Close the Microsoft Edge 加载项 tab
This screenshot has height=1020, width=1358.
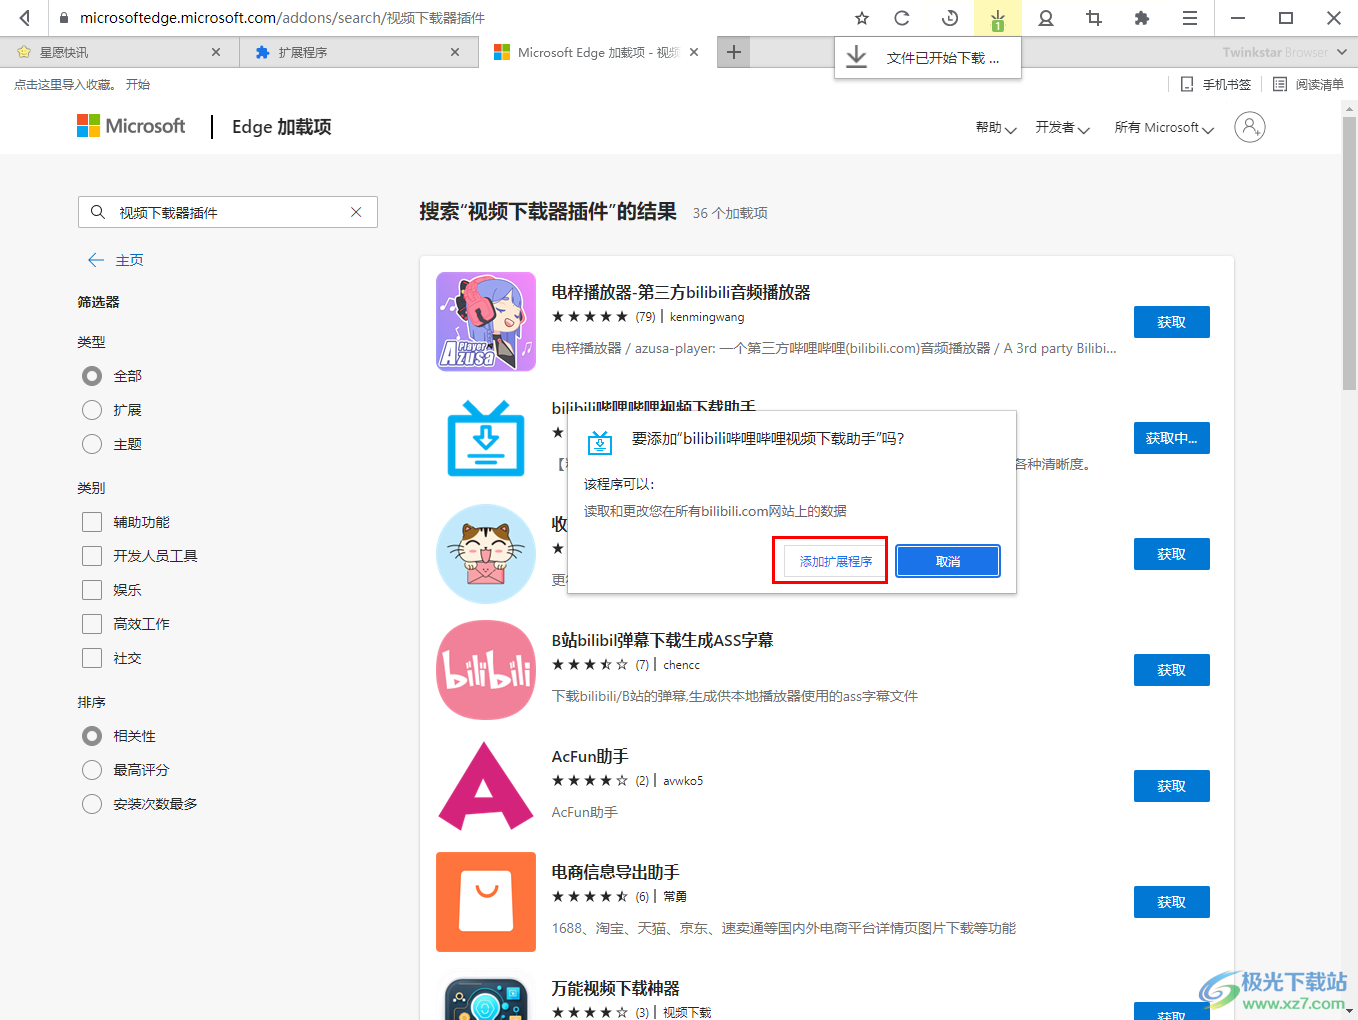click(694, 52)
